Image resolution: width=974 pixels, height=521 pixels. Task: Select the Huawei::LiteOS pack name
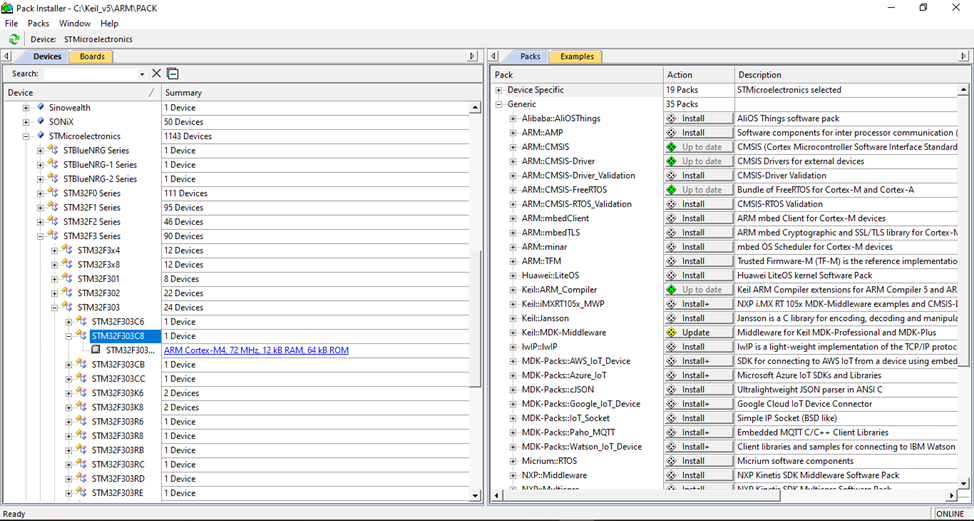[x=550, y=276]
